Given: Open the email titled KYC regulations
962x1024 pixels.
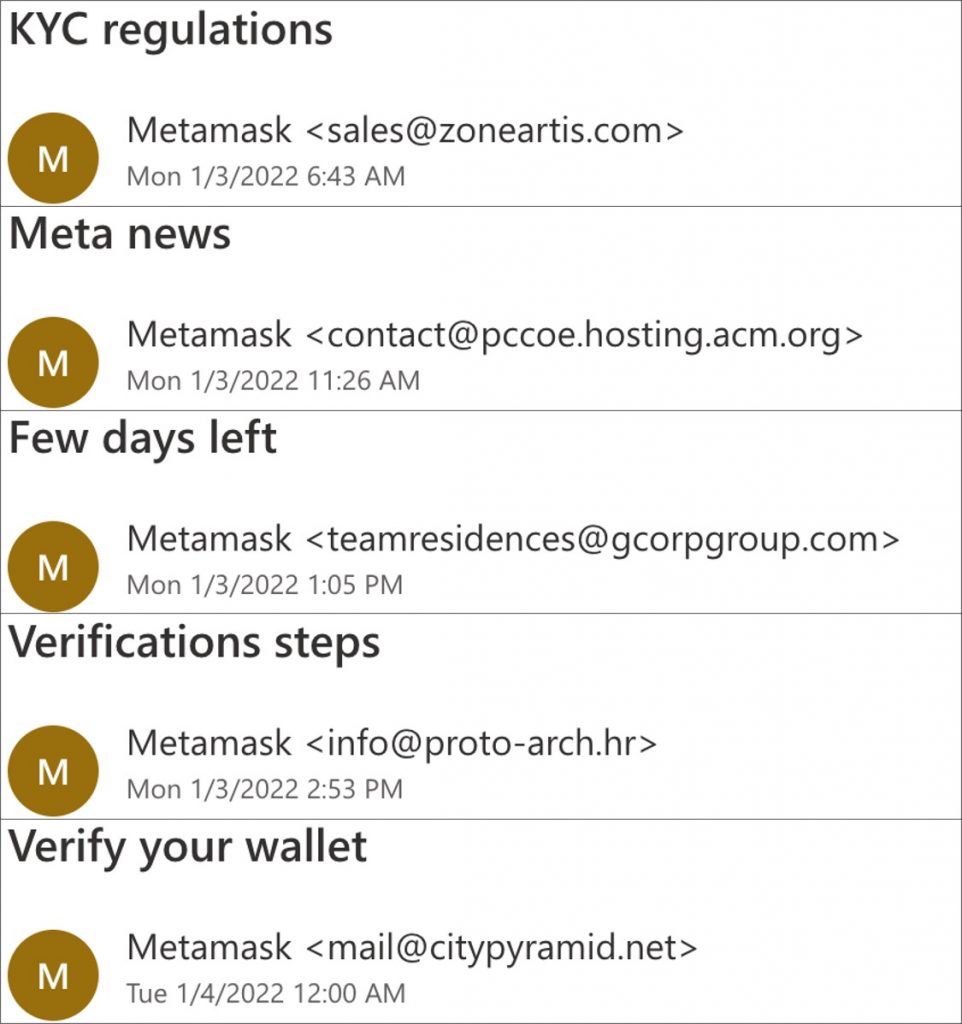Looking at the screenshot, I should pyautogui.click(x=171, y=30).
